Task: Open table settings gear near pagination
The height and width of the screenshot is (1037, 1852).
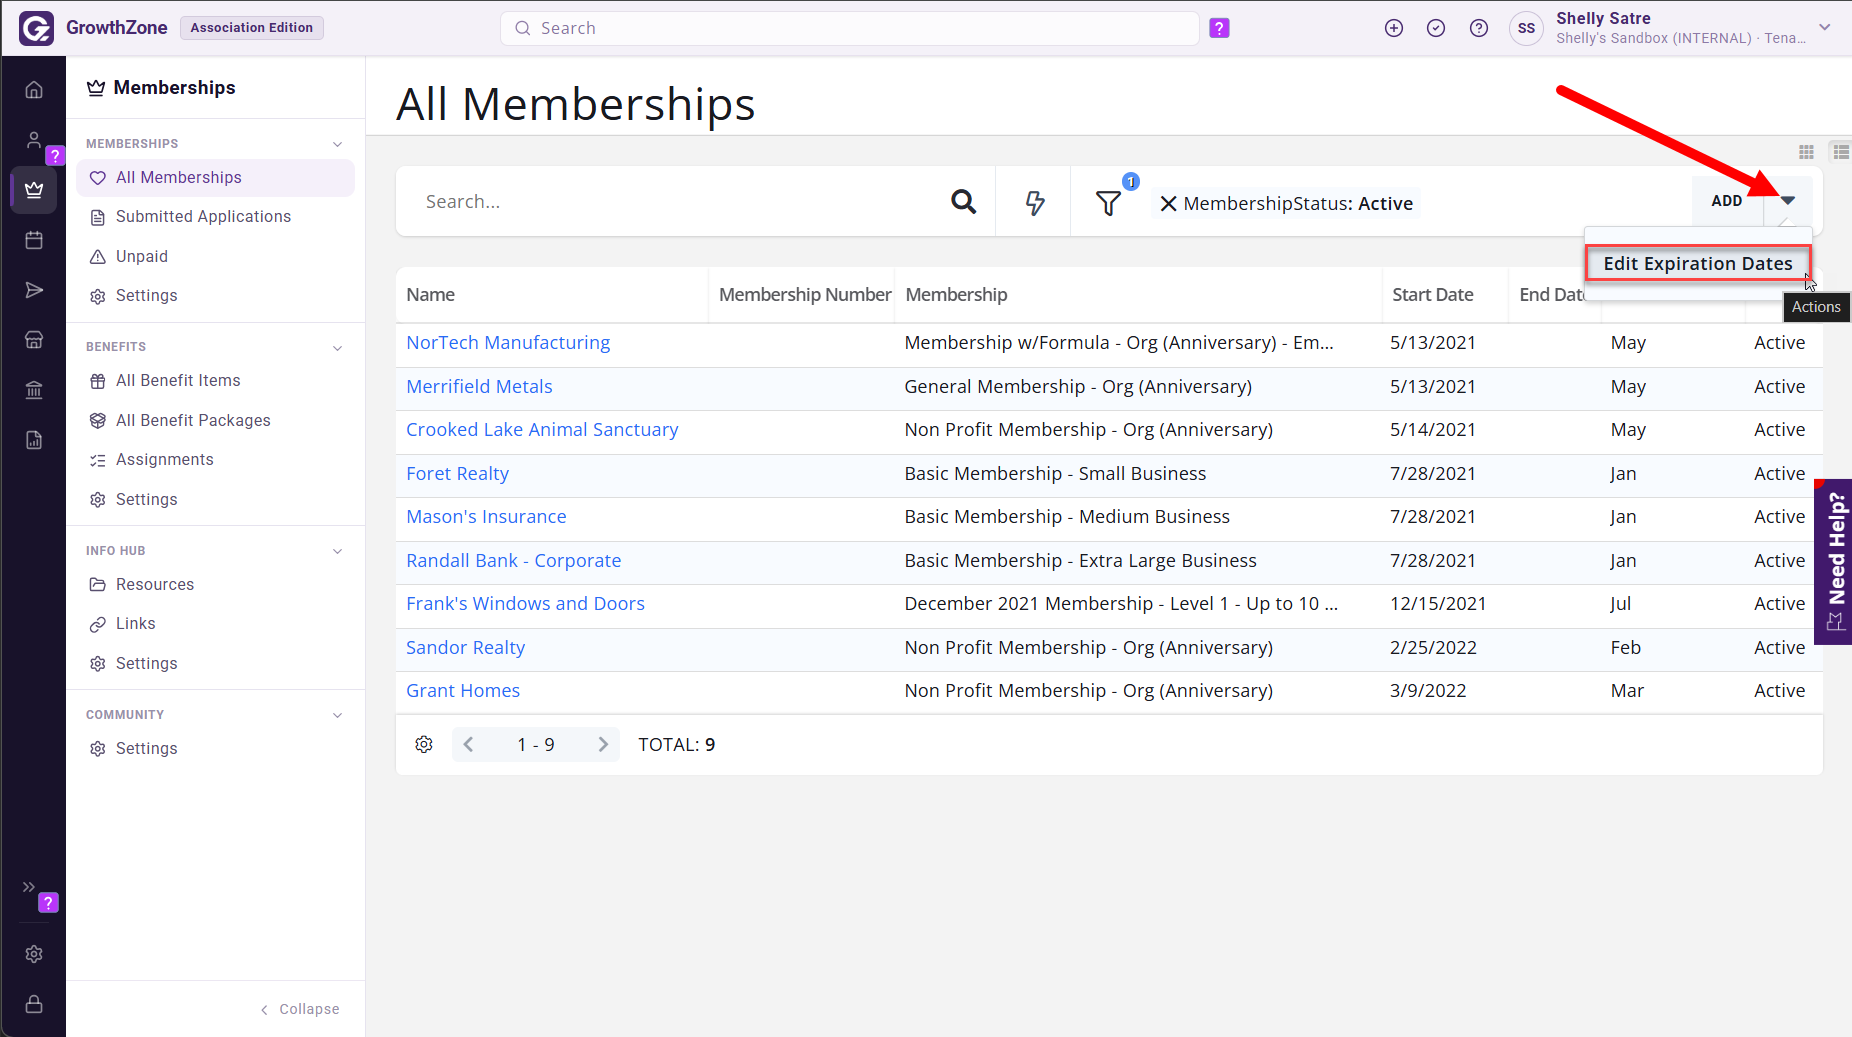Action: 424,744
